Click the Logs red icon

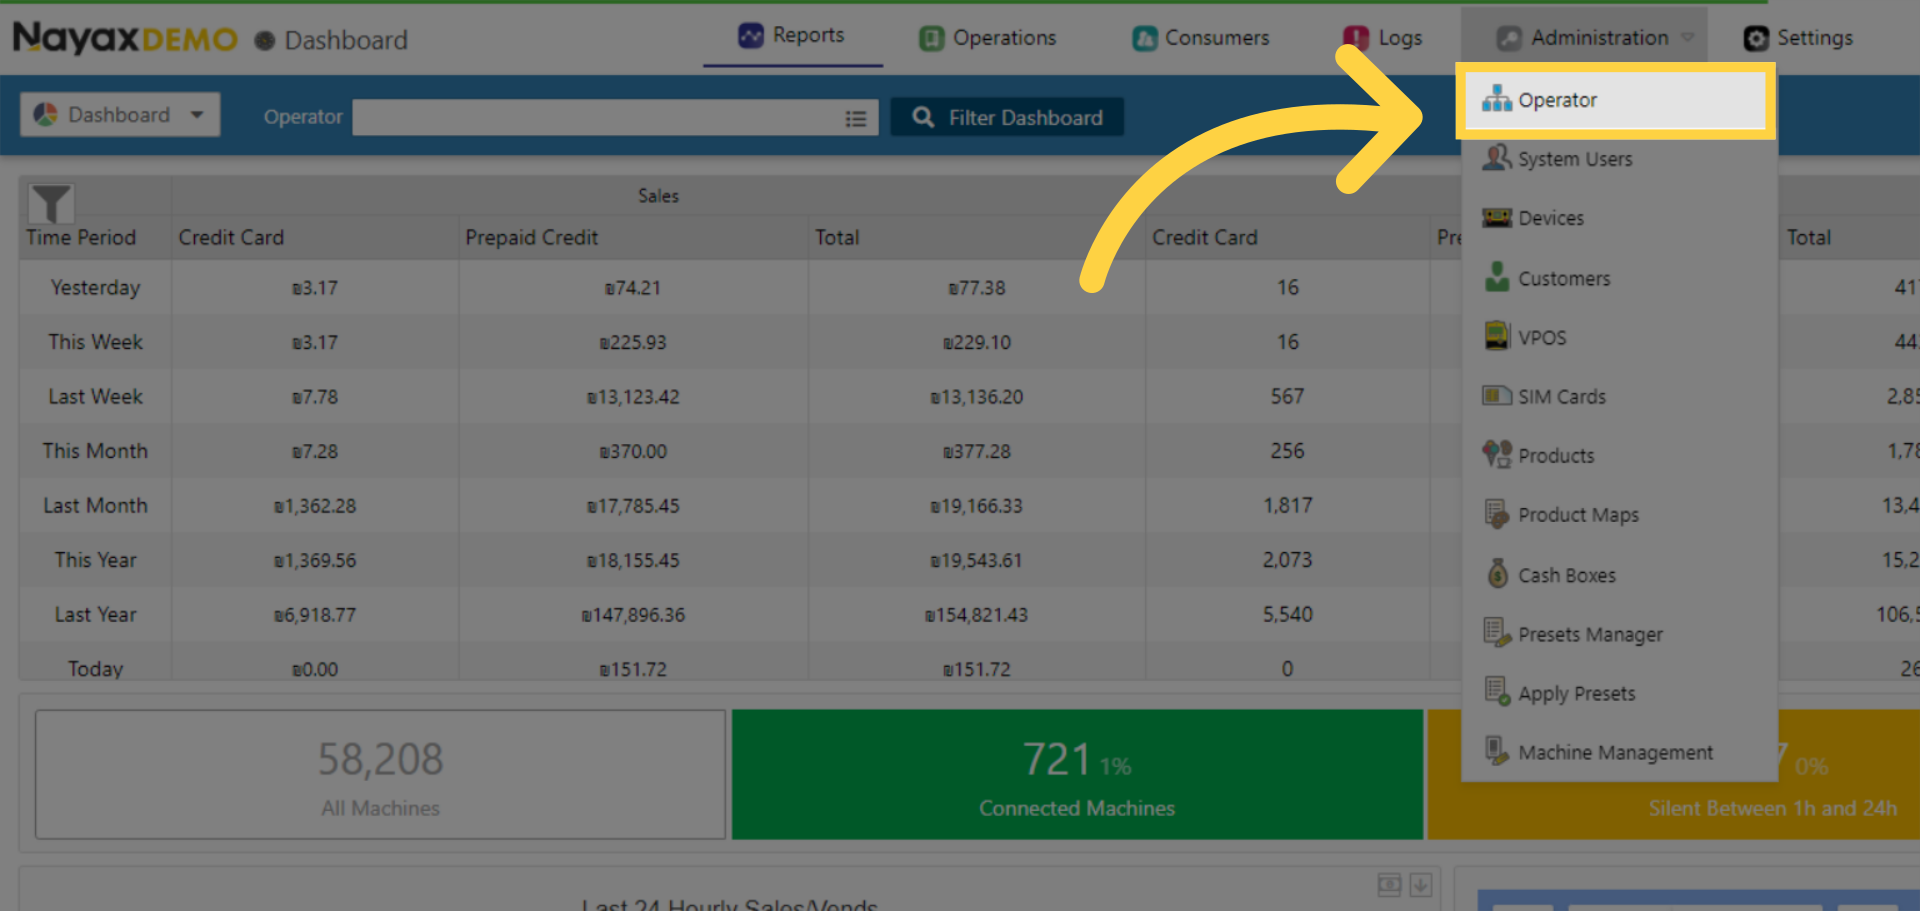click(x=1356, y=38)
